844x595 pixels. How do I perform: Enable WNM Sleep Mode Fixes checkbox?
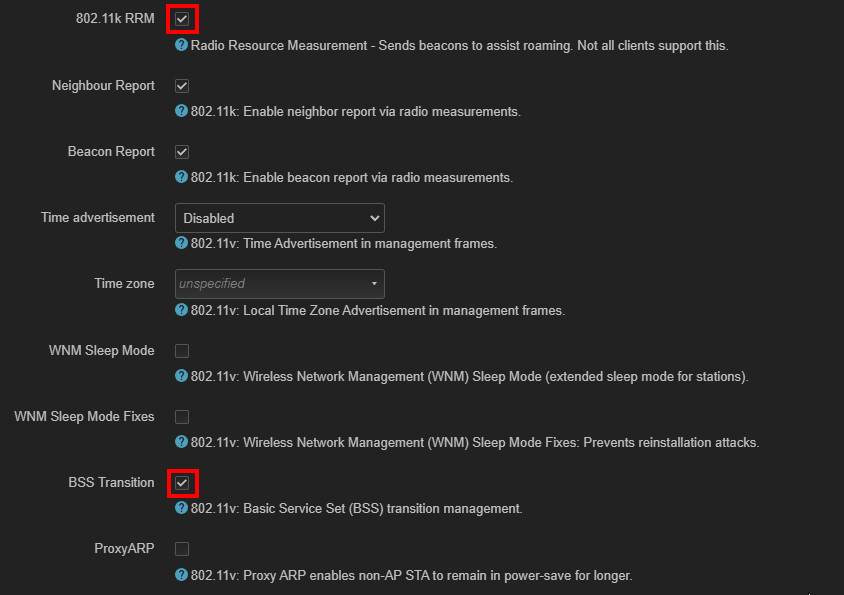click(x=182, y=417)
